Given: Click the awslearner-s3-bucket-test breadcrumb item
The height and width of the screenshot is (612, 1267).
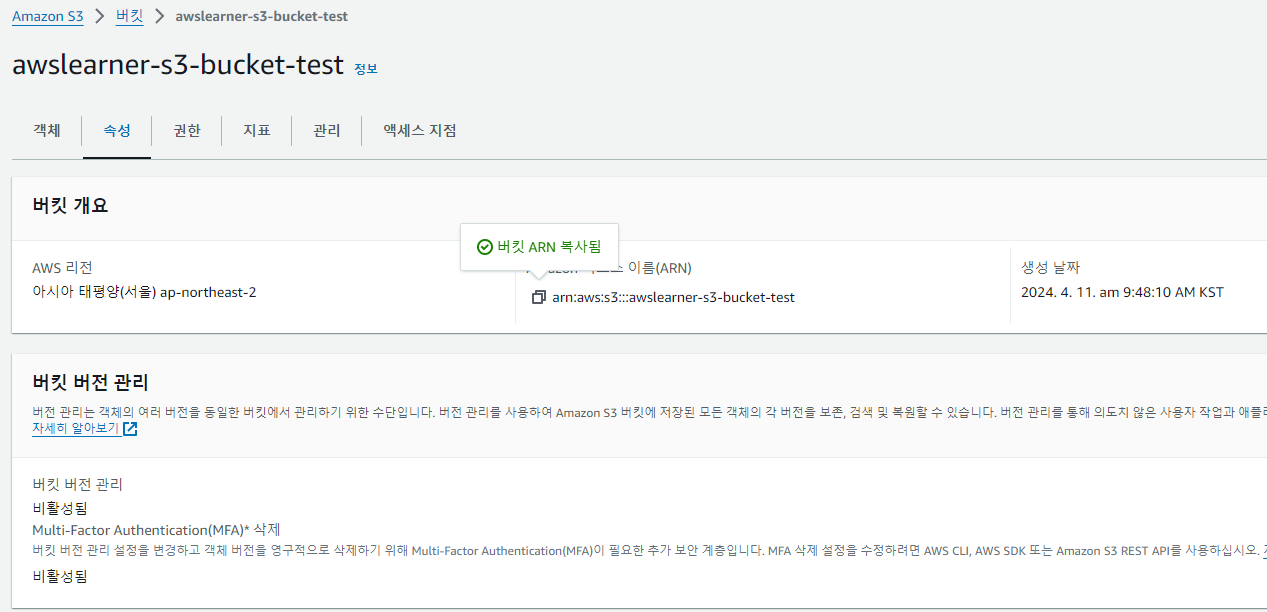Looking at the screenshot, I should 262,16.
